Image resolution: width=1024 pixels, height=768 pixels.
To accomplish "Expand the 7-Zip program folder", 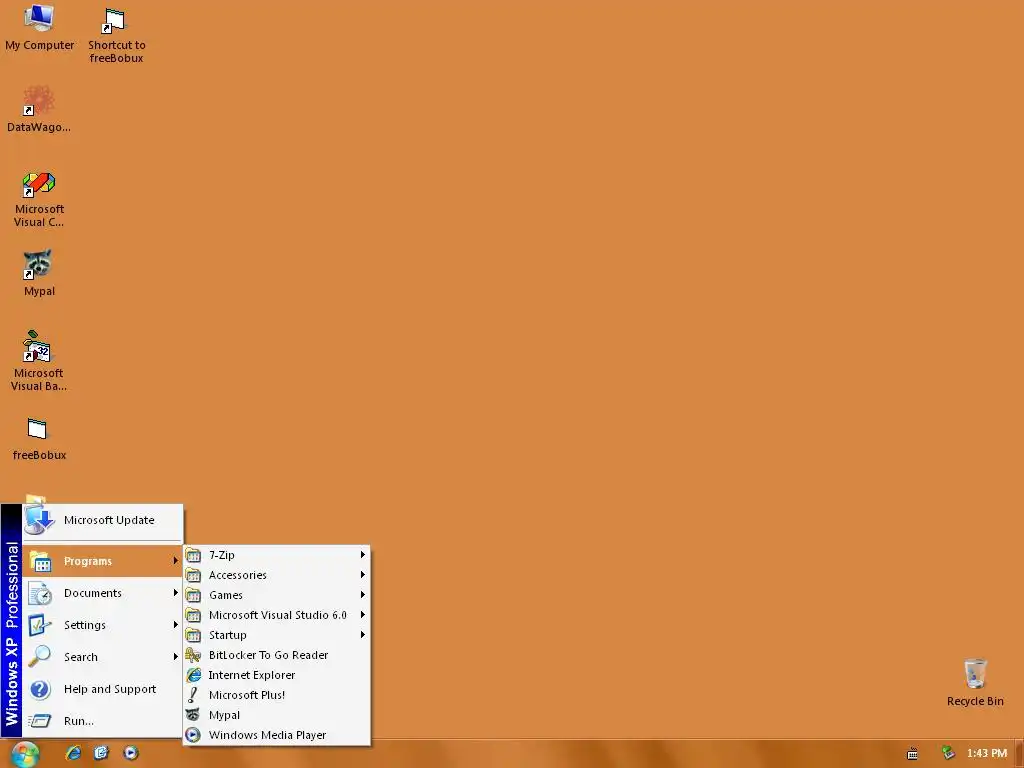I will click(x=277, y=555).
